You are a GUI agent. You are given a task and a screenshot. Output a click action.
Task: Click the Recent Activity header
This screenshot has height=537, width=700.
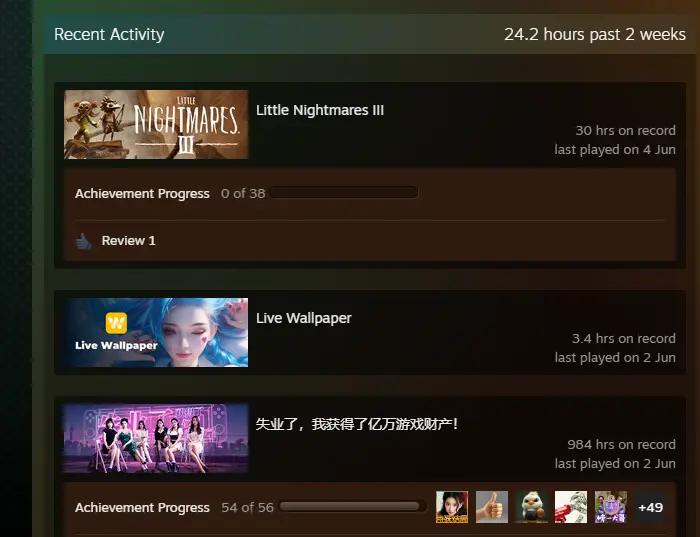[109, 34]
